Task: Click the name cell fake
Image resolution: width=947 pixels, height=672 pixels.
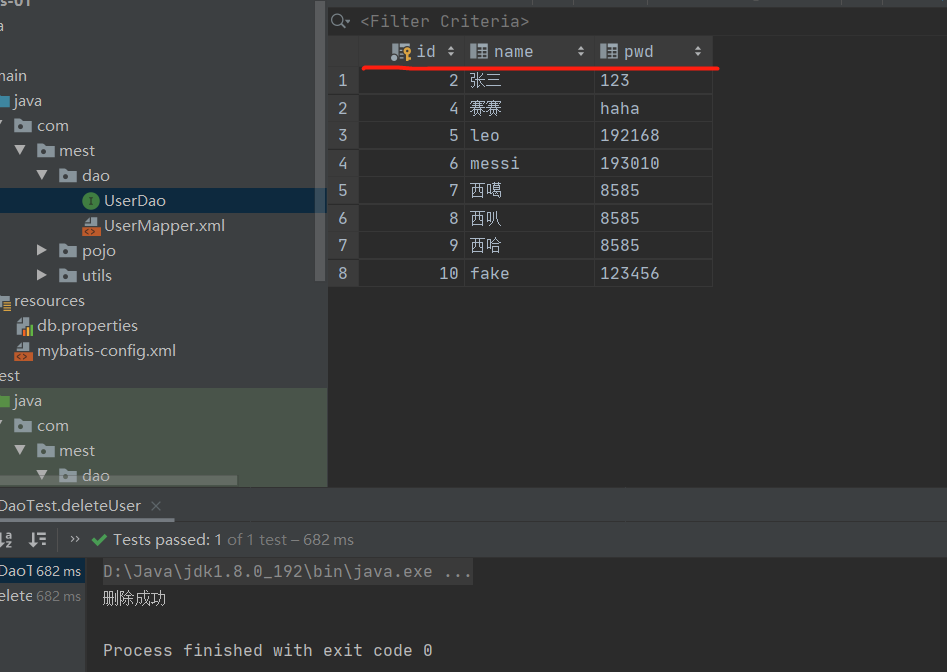Action: (x=529, y=273)
